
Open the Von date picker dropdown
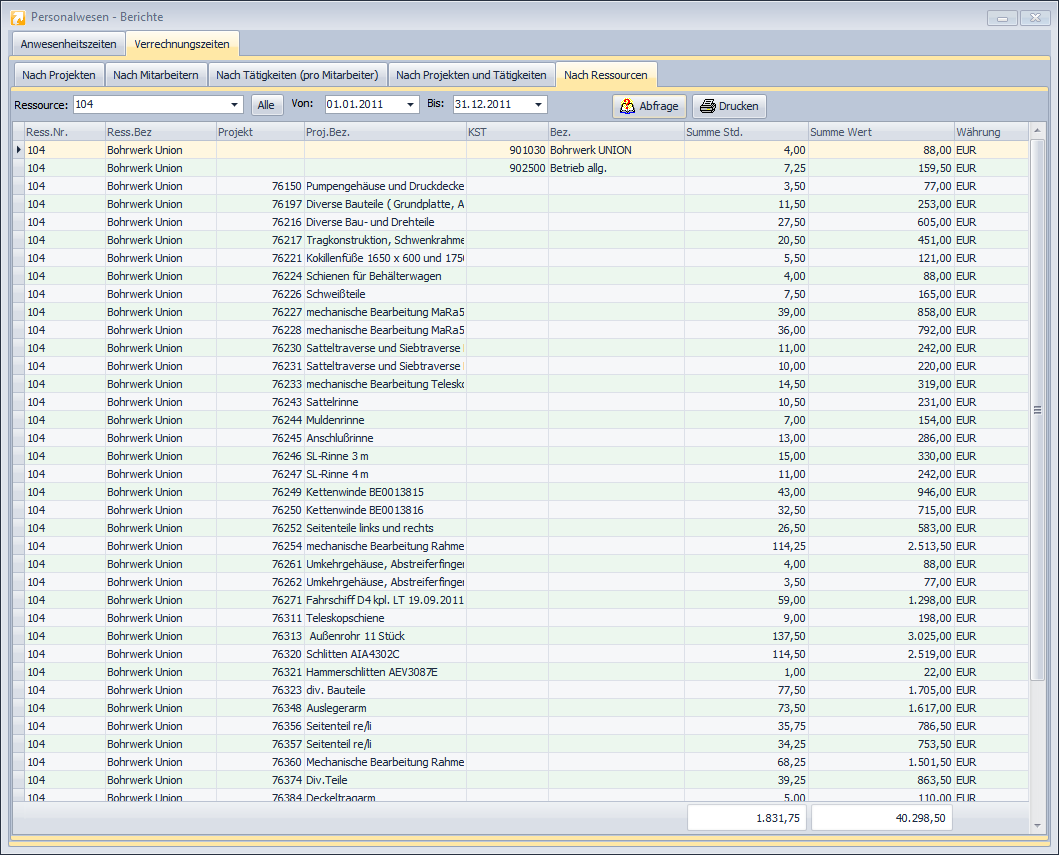coord(411,105)
